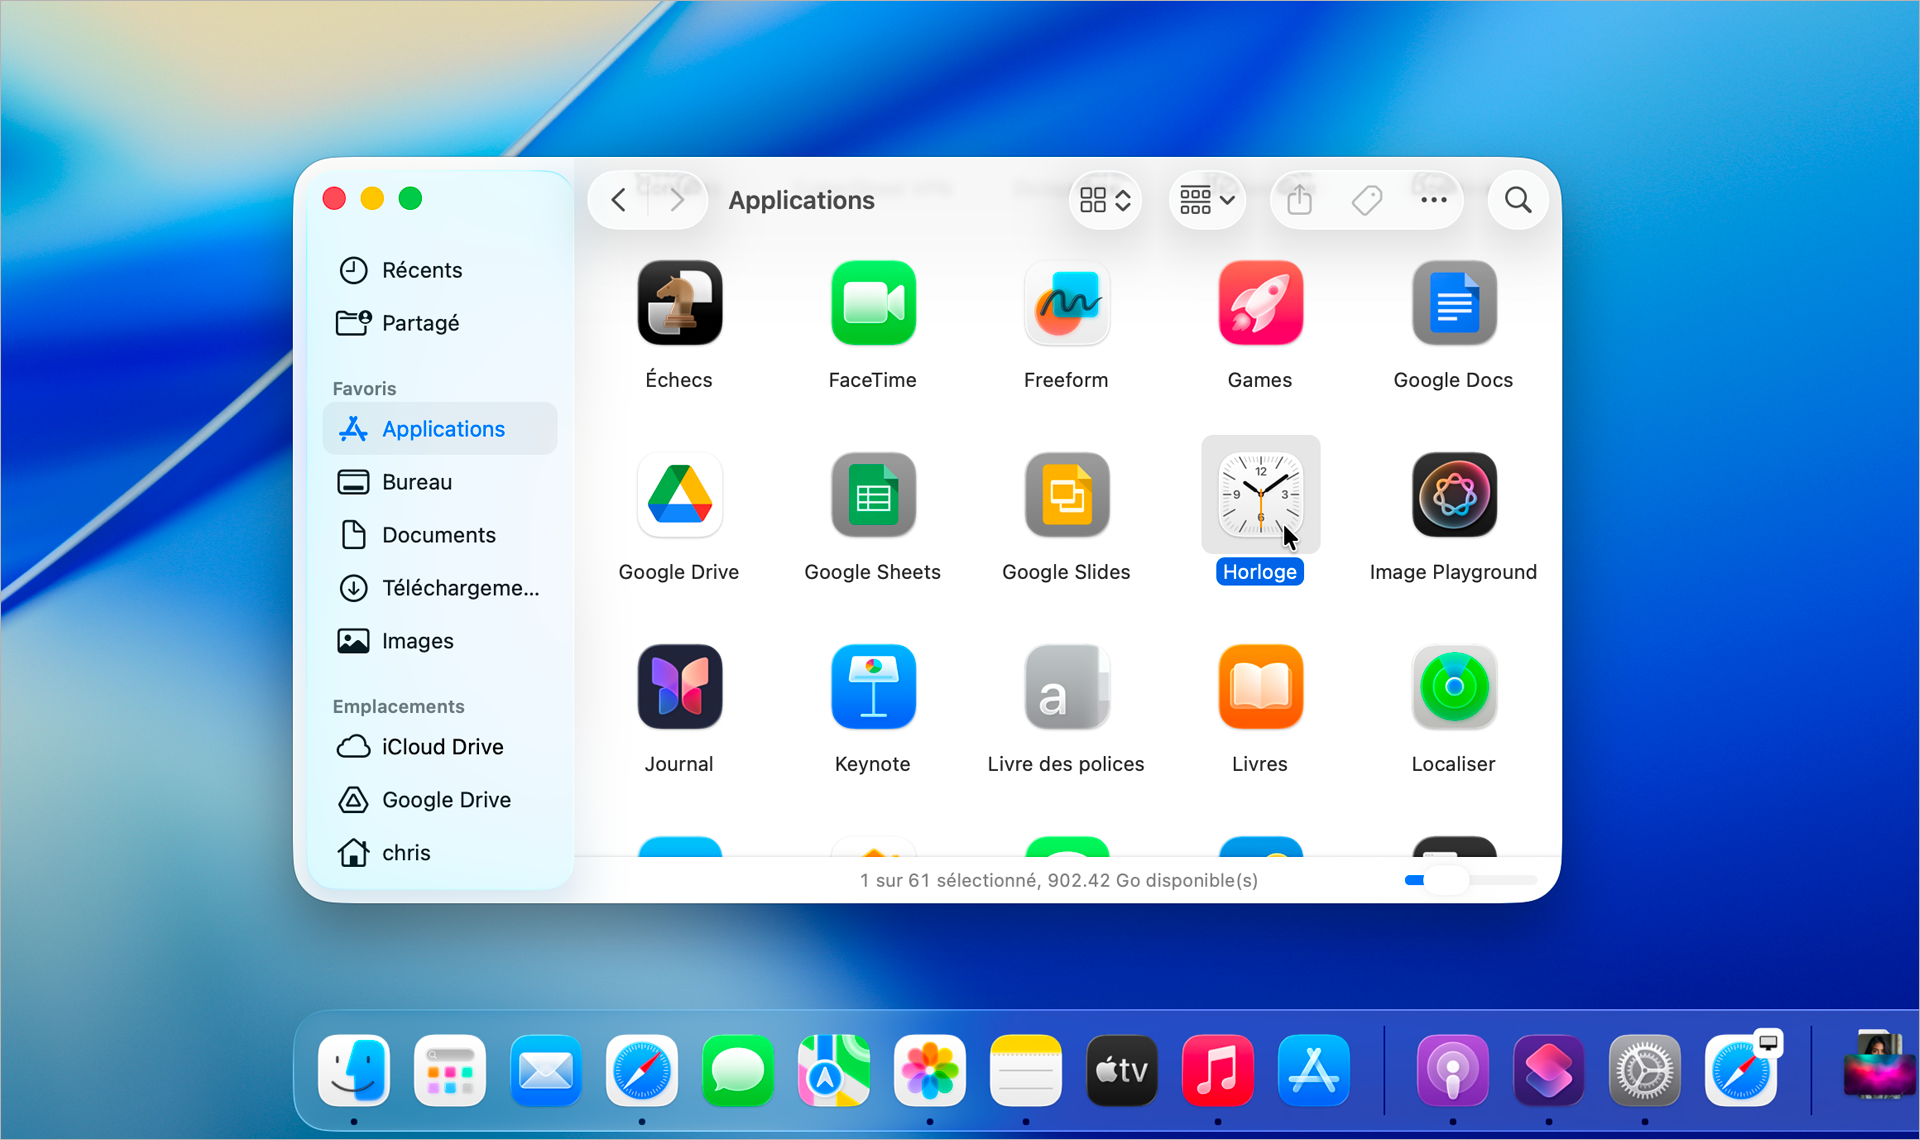The image size is (1920, 1140).
Task: Open Récents in the sidebar
Action: coord(440,270)
